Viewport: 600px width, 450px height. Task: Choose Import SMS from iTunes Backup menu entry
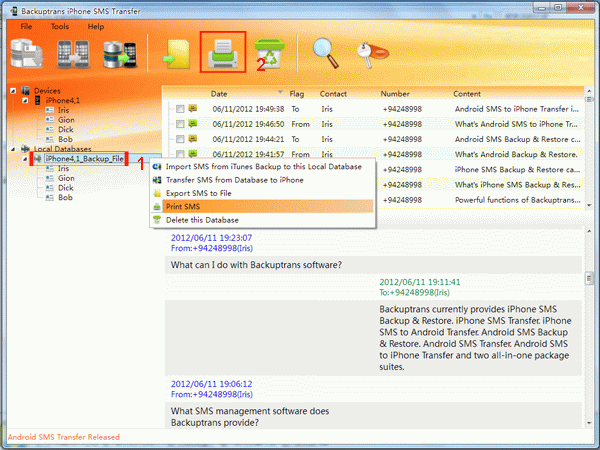(x=262, y=166)
